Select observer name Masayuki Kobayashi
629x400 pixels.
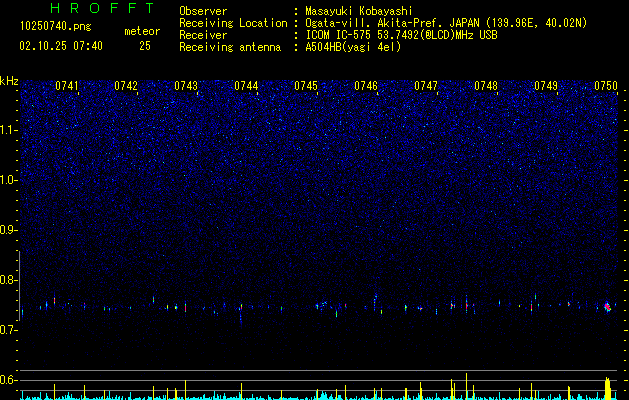coord(359,11)
